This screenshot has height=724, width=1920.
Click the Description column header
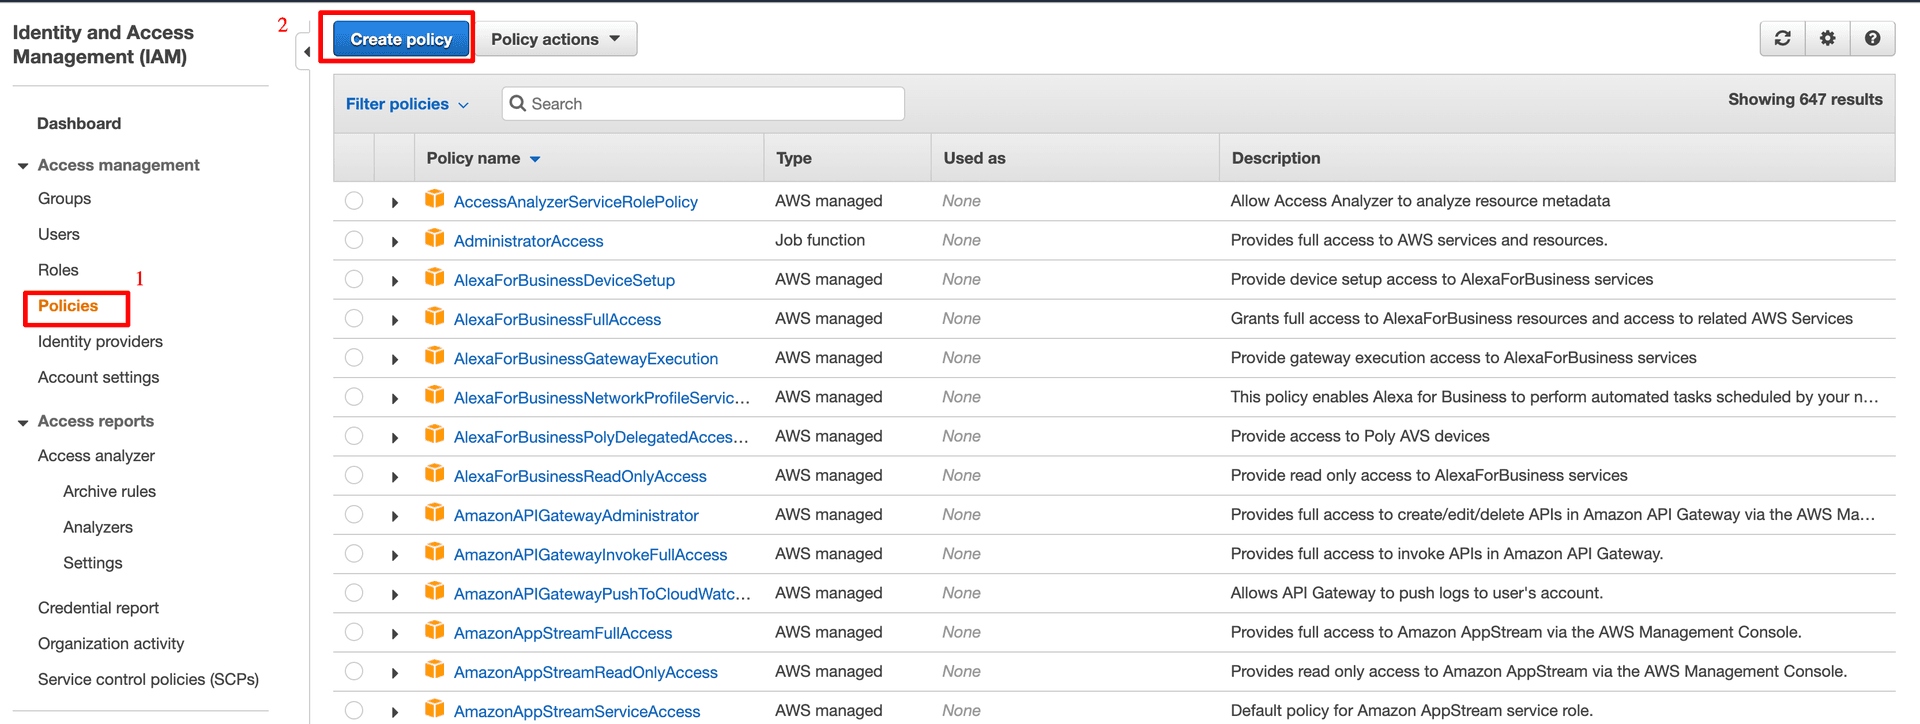[x=1275, y=158]
